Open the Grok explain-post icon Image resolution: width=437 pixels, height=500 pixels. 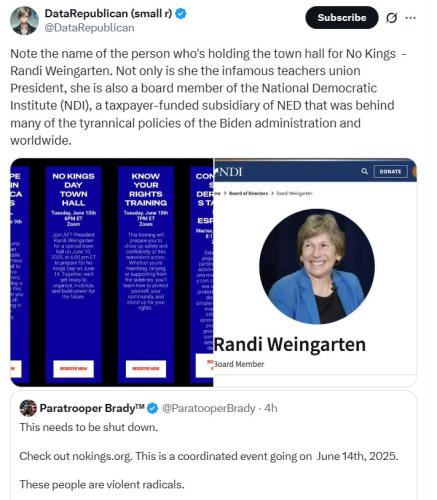click(x=391, y=18)
